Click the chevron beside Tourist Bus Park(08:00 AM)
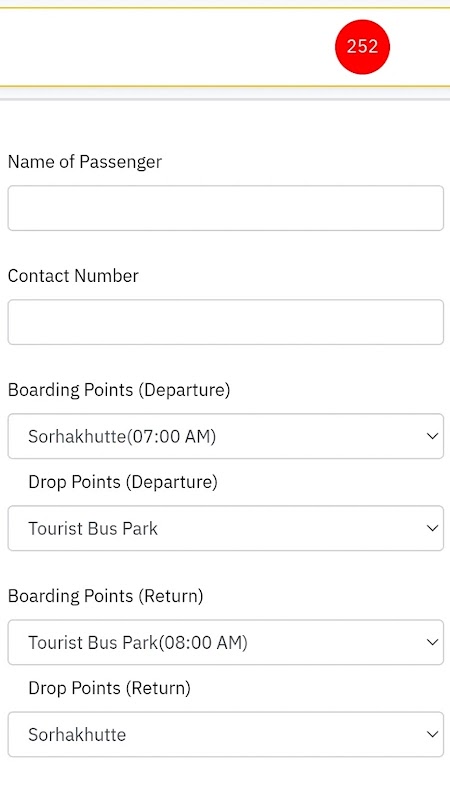This screenshot has width=450, height=800. point(432,642)
